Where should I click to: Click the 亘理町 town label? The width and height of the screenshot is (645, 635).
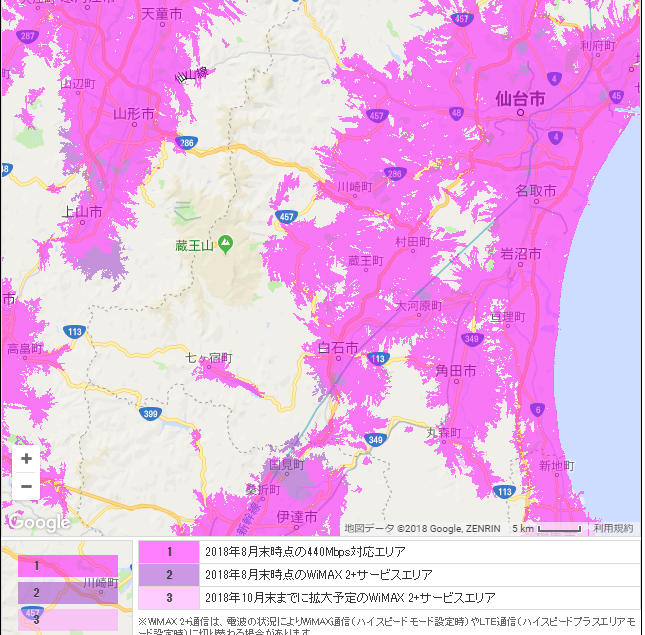[508, 317]
